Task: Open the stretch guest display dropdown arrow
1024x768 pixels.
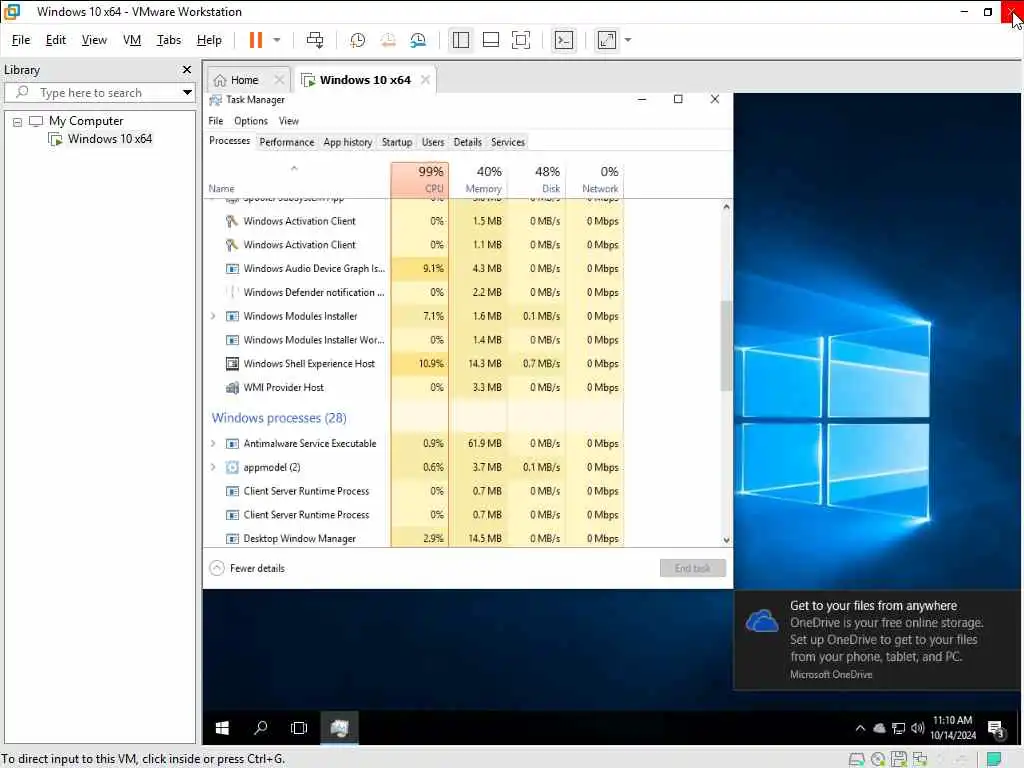Action: click(628, 40)
